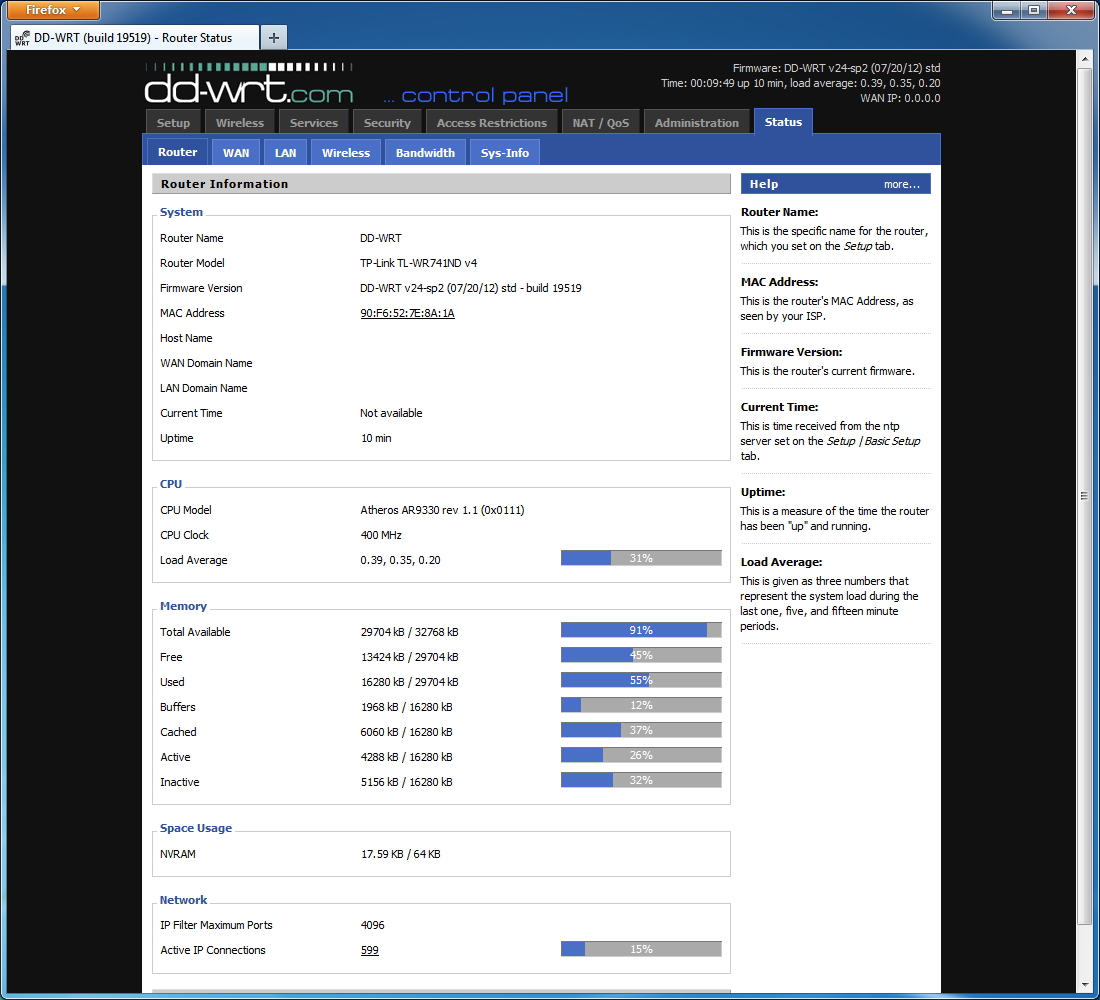Image resolution: width=1100 pixels, height=1000 pixels.
Task: Click the Used memory 55% bar
Action: (641, 680)
